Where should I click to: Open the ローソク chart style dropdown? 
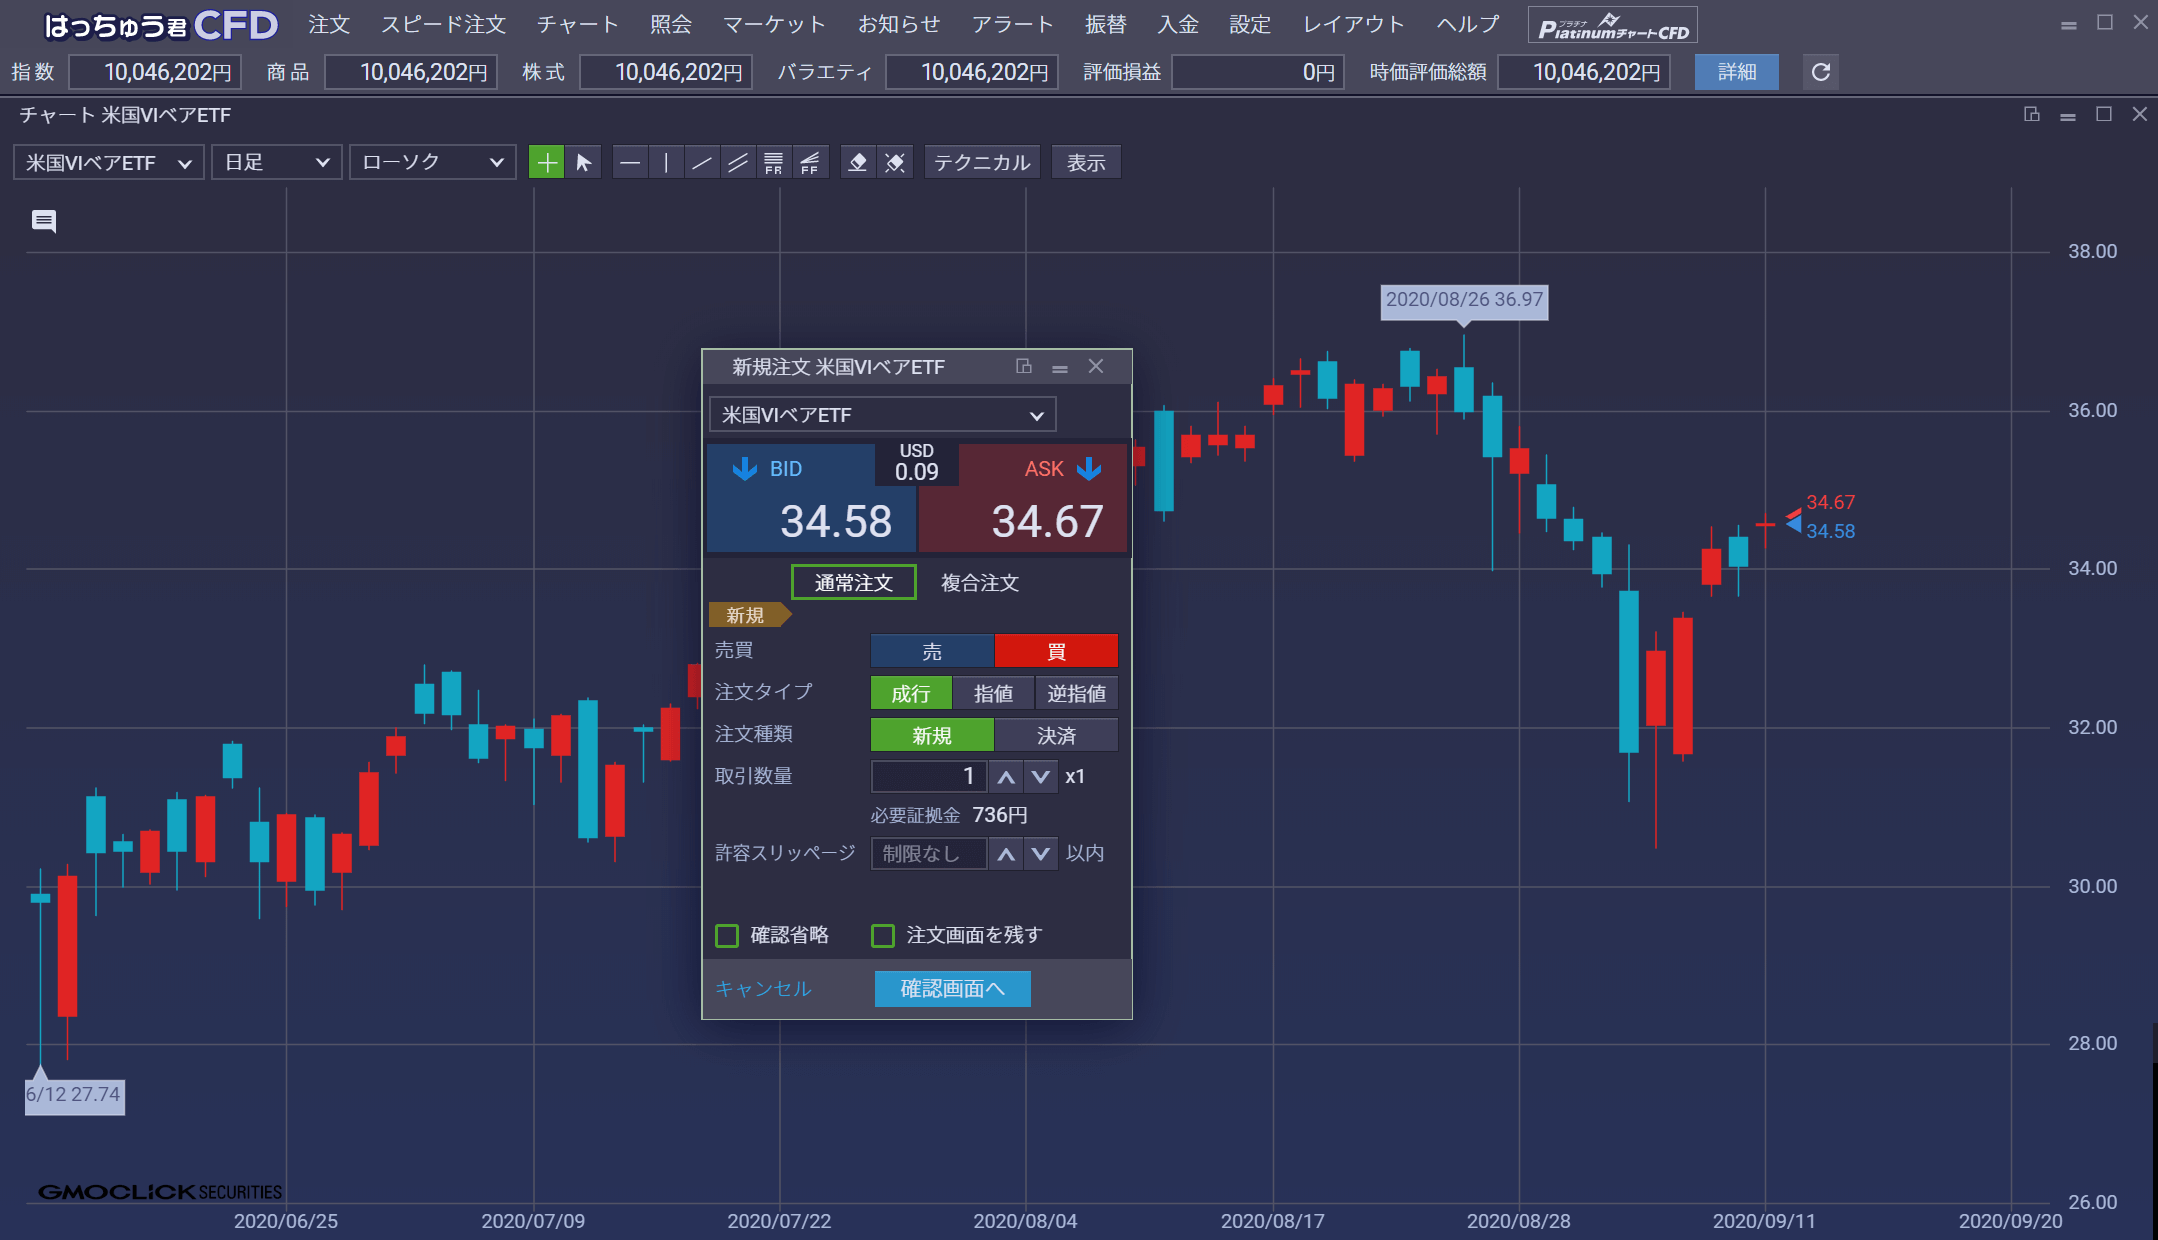point(432,162)
